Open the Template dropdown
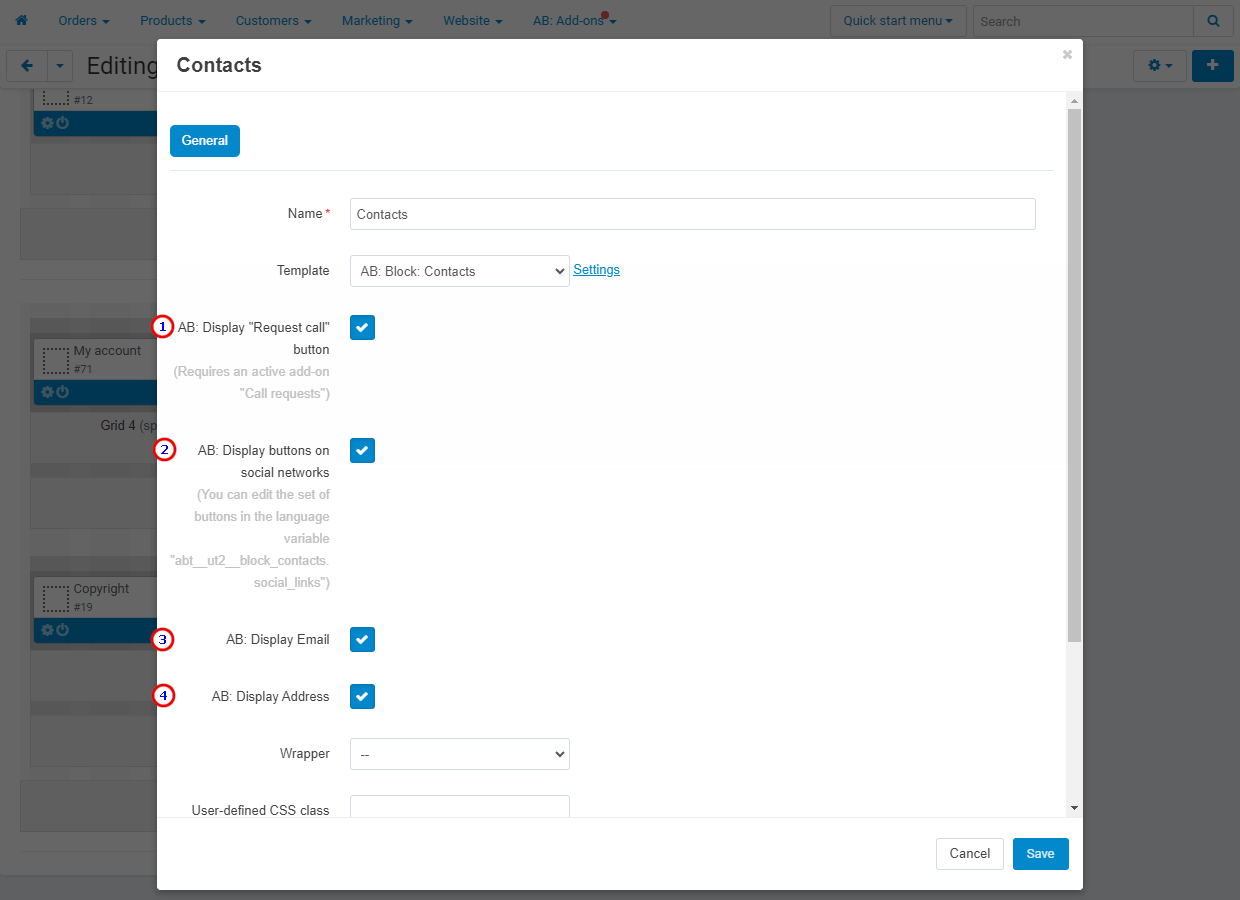The image size is (1240, 900). 460,271
